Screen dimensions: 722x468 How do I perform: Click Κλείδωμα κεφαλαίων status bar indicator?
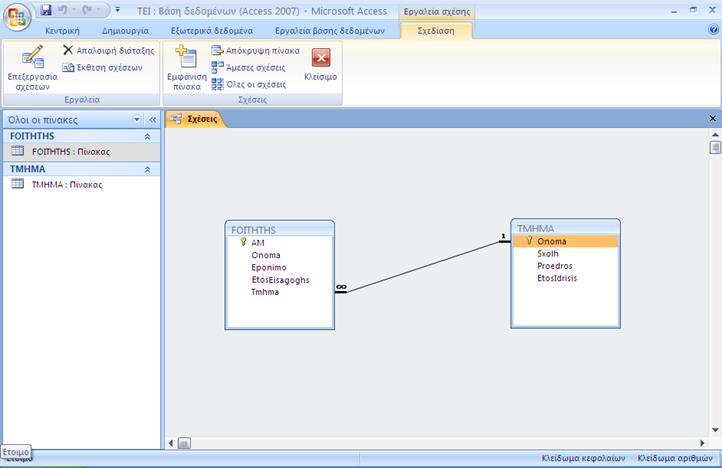point(583,458)
